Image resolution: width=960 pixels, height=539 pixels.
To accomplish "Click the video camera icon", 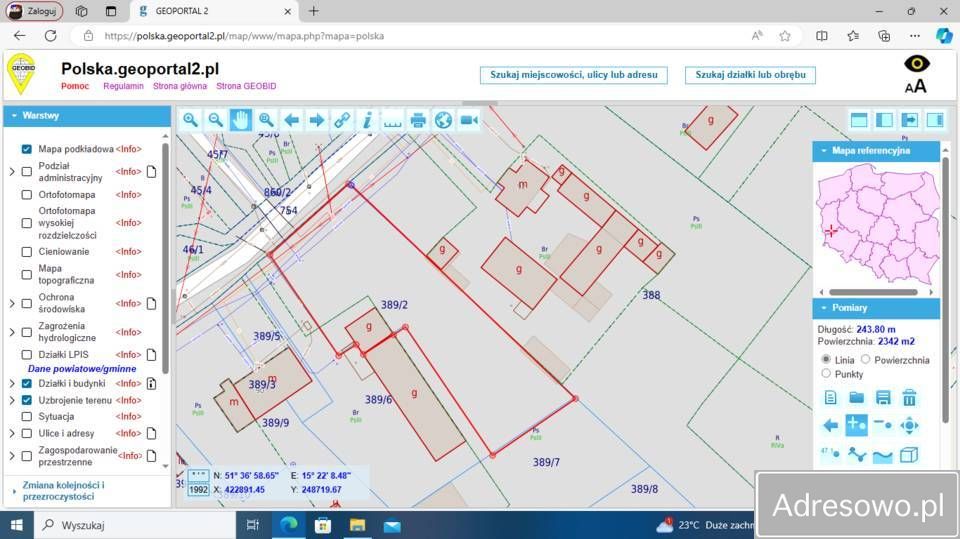I will click(470, 120).
